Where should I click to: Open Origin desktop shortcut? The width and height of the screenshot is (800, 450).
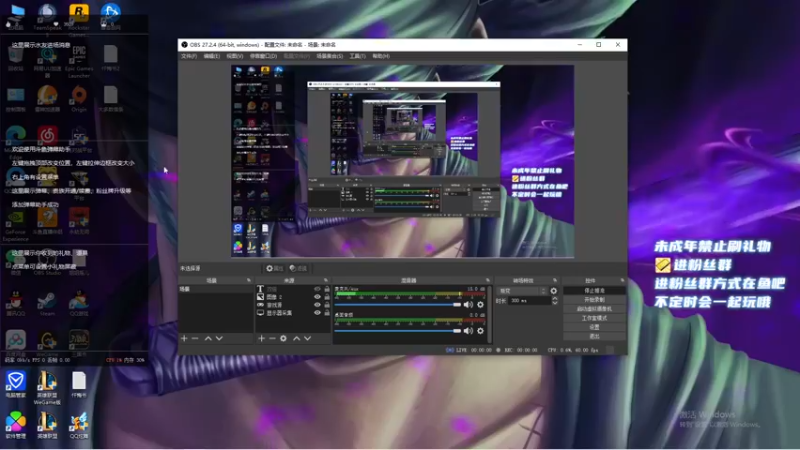[x=79, y=98]
